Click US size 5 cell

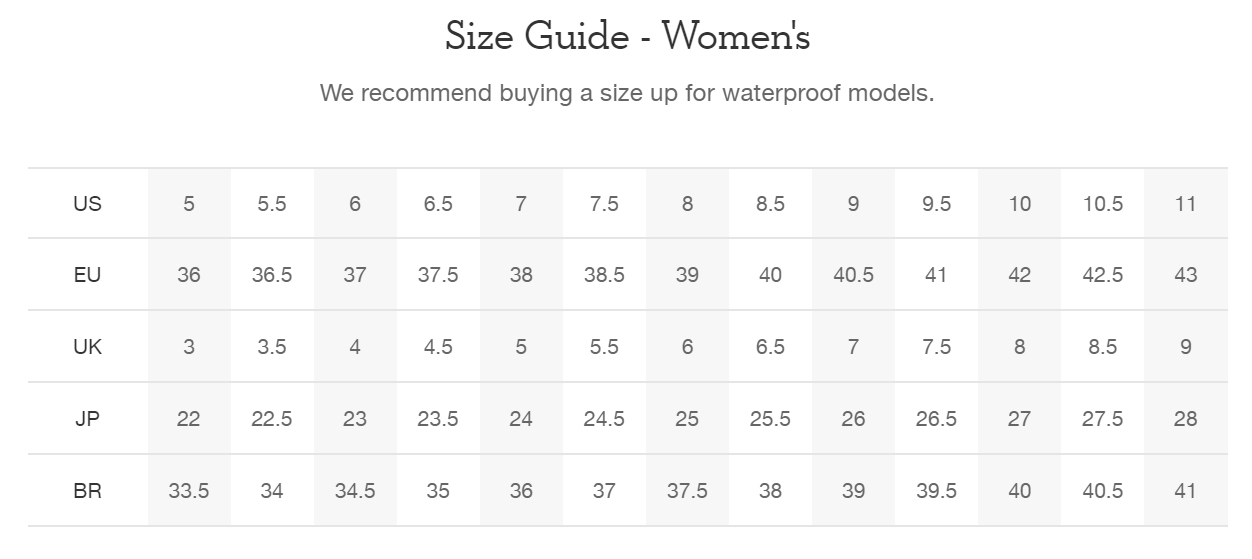point(189,204)
